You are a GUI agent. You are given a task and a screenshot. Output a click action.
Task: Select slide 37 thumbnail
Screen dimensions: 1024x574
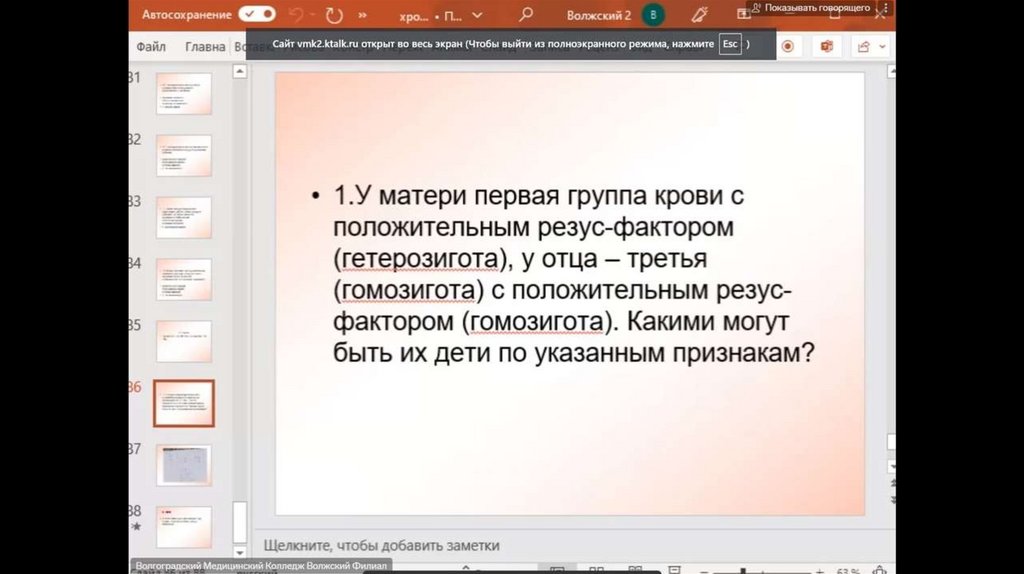pos(183,465)
